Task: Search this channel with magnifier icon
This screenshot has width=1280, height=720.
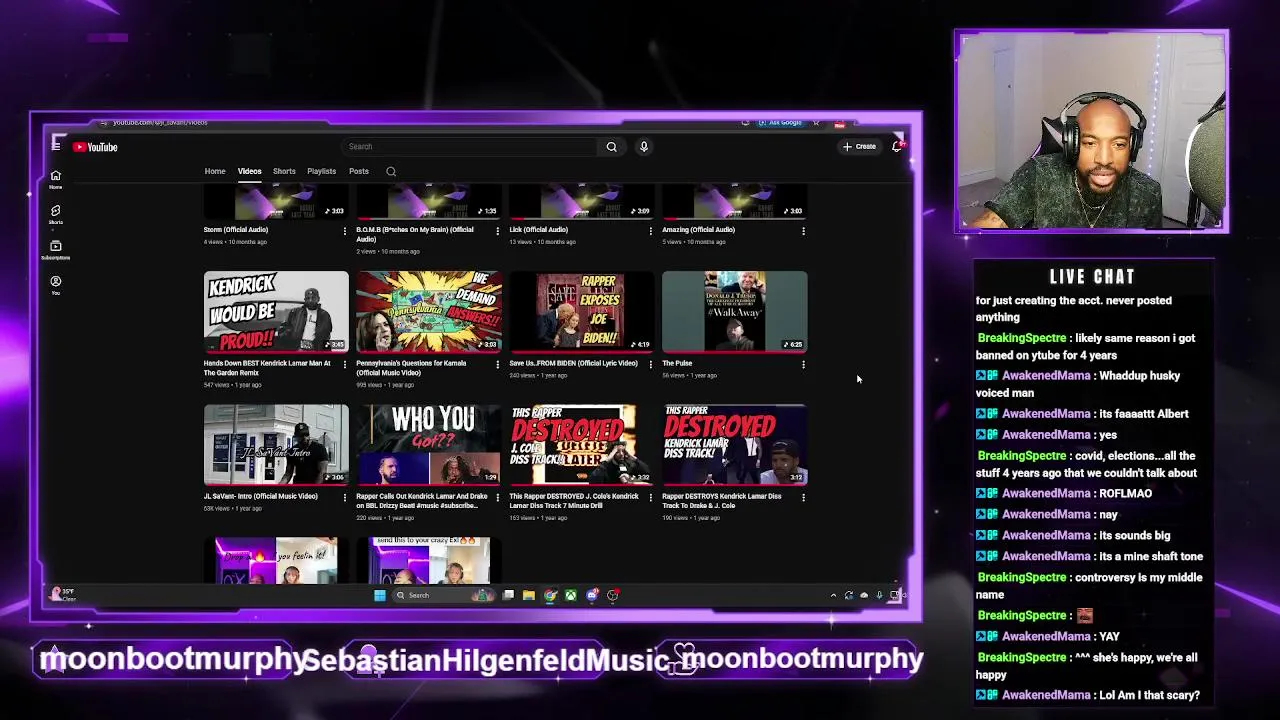Action: point(391,171)
